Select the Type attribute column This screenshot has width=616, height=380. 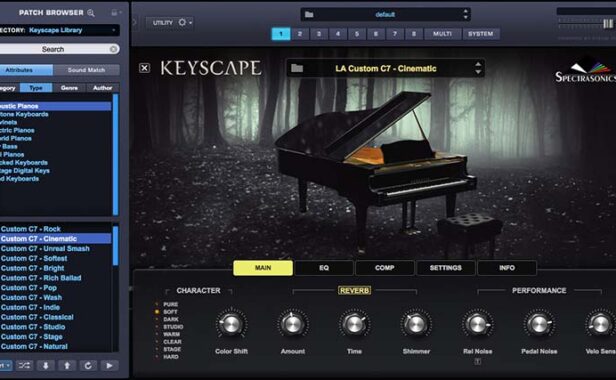click(36, 88)
